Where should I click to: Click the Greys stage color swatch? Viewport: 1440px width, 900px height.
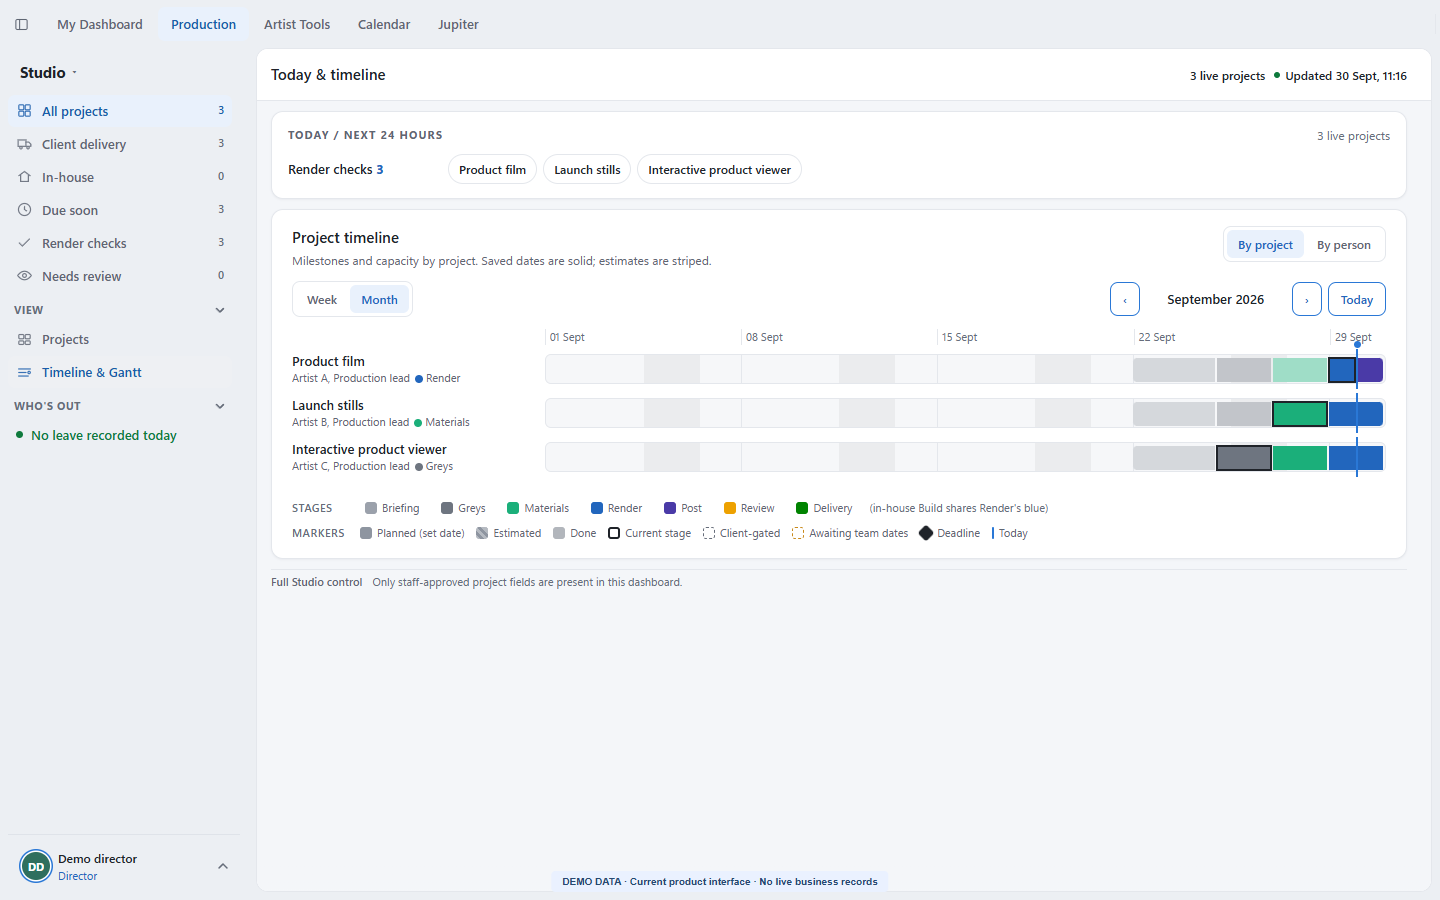447,508
